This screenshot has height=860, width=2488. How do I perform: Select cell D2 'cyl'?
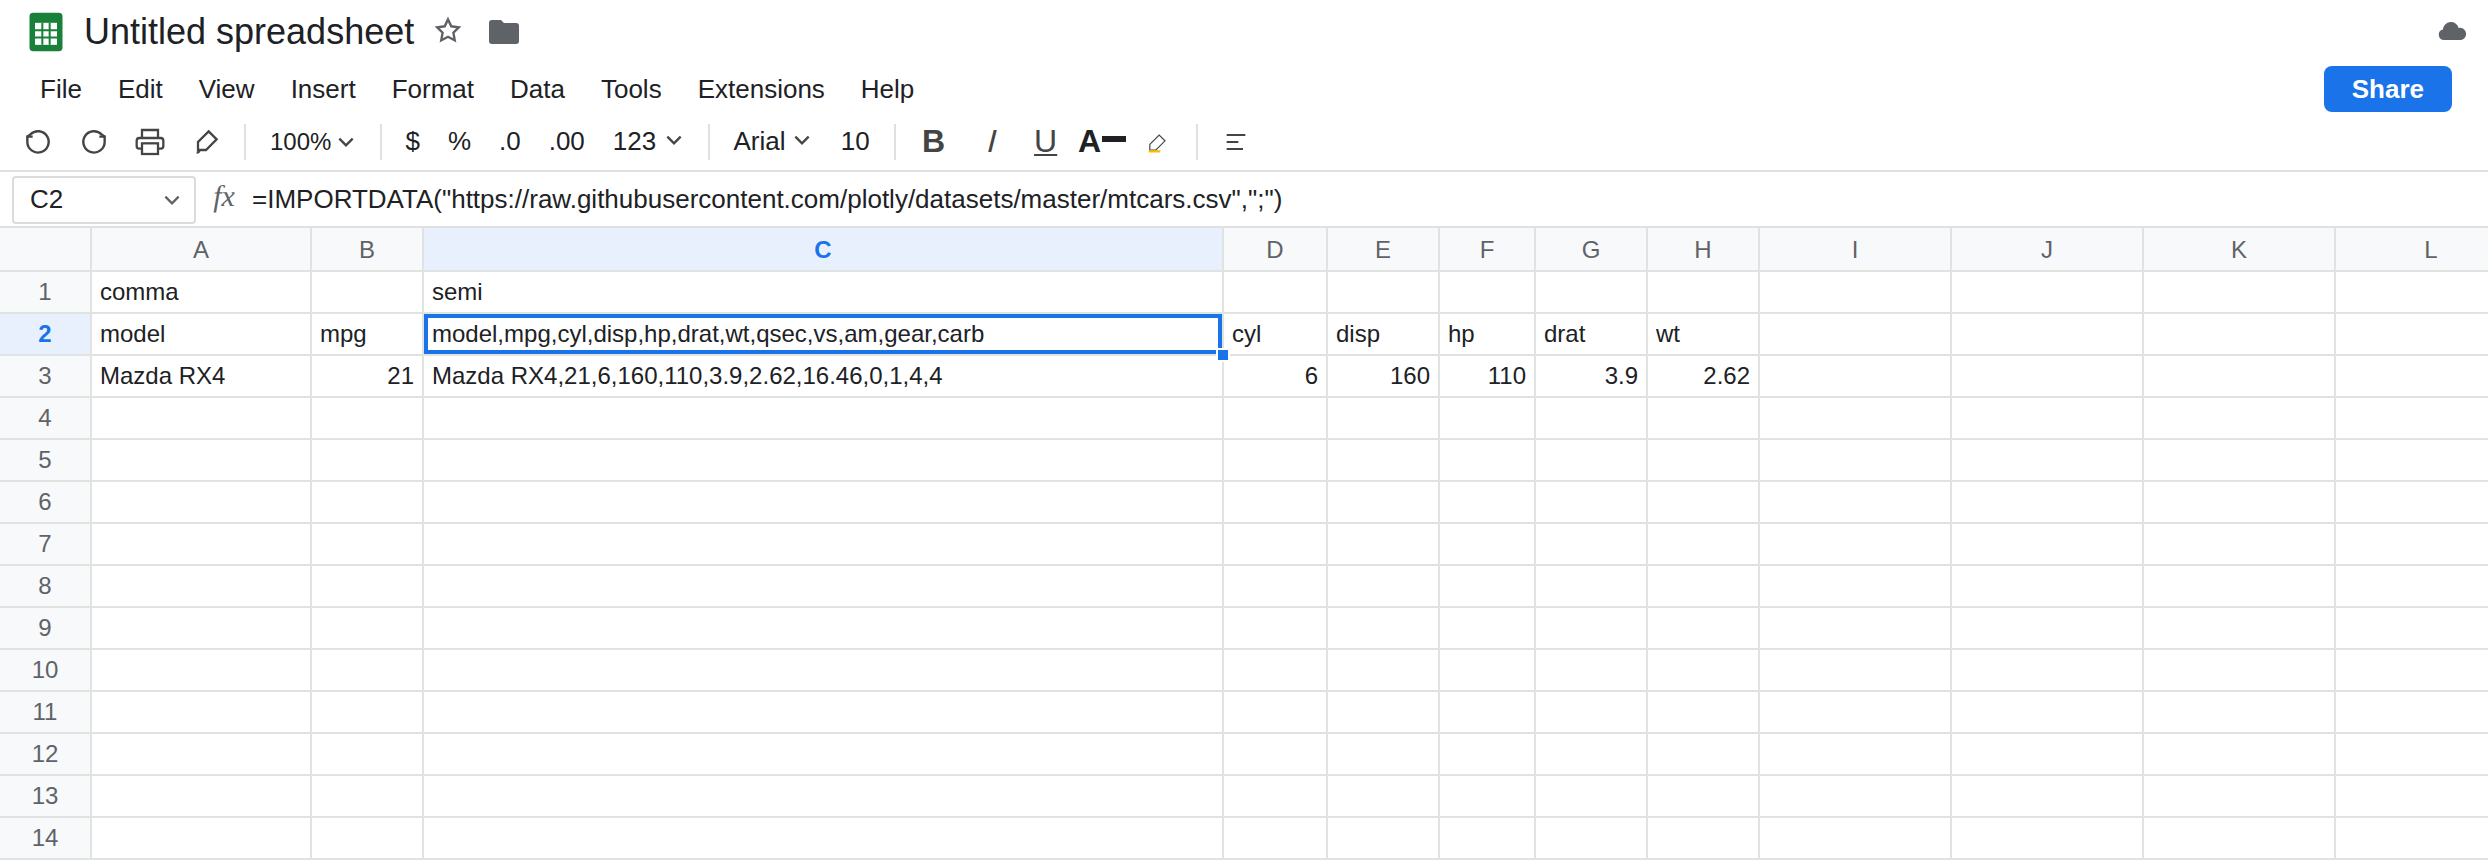1275,334
